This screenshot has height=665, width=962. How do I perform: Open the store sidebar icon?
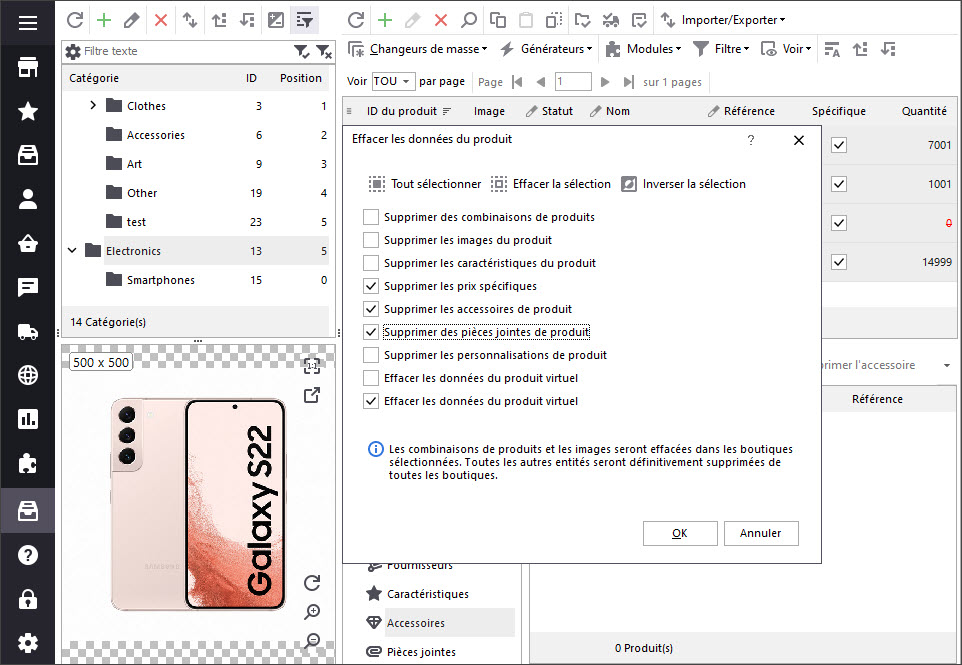28,67
